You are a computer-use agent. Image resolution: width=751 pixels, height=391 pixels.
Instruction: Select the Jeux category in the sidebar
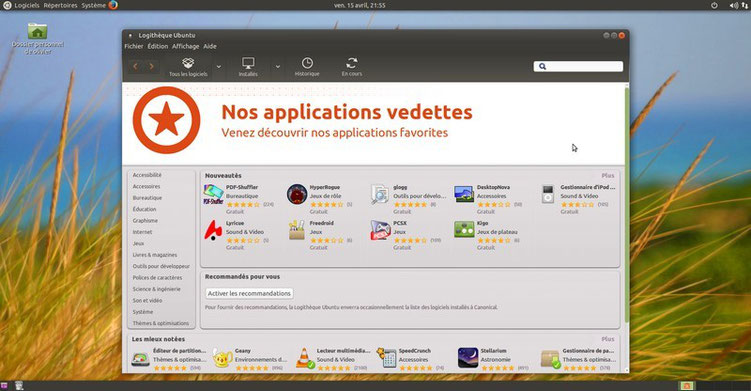click(x=138, y=243)
